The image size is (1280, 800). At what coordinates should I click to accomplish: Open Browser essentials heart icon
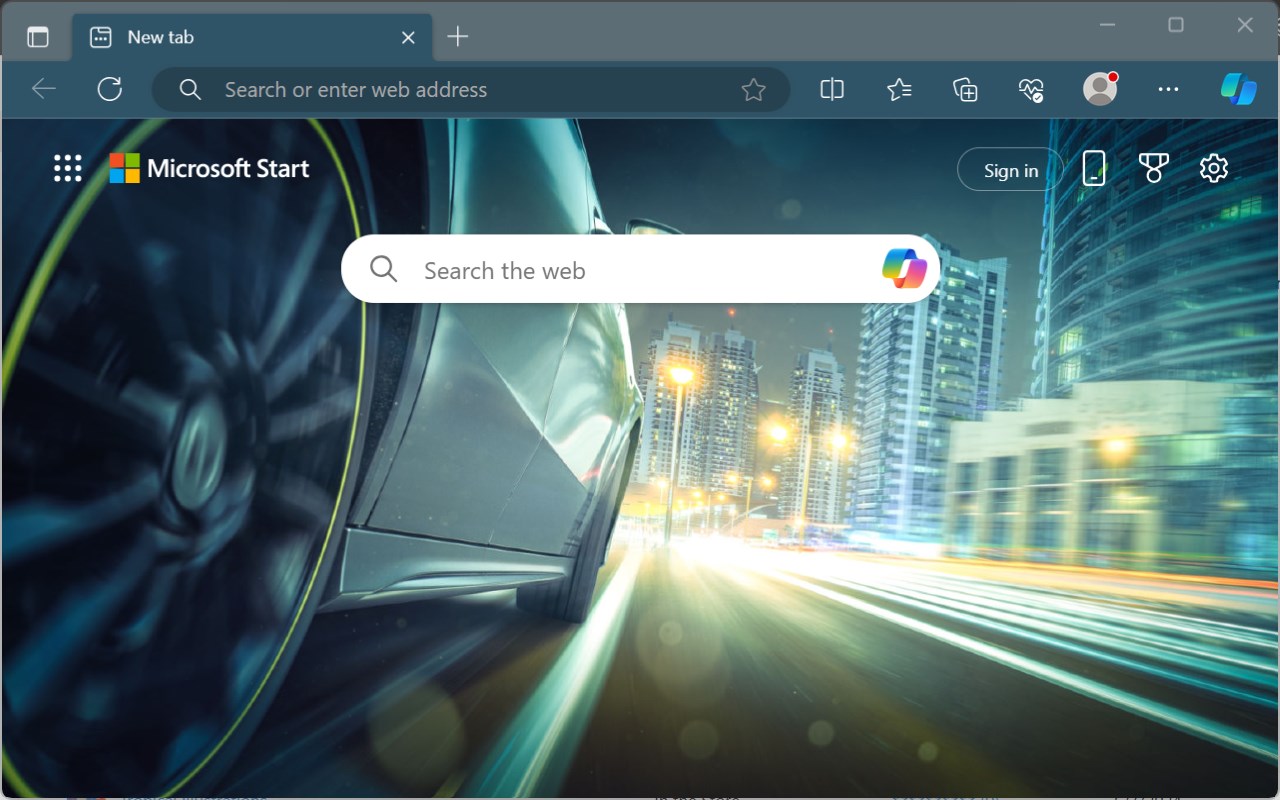point(1031,90)
